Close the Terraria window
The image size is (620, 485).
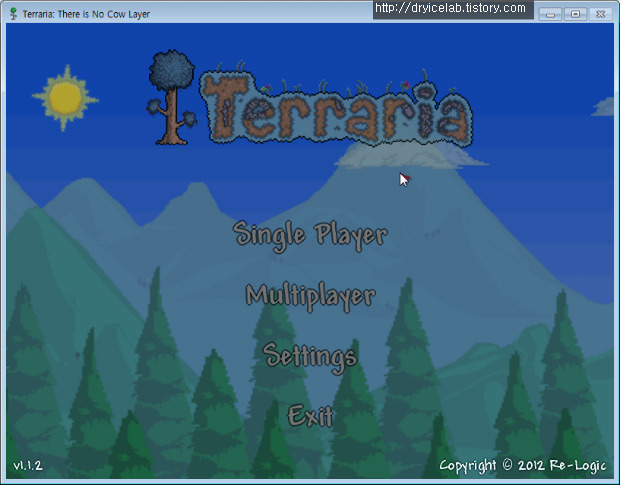601,15
